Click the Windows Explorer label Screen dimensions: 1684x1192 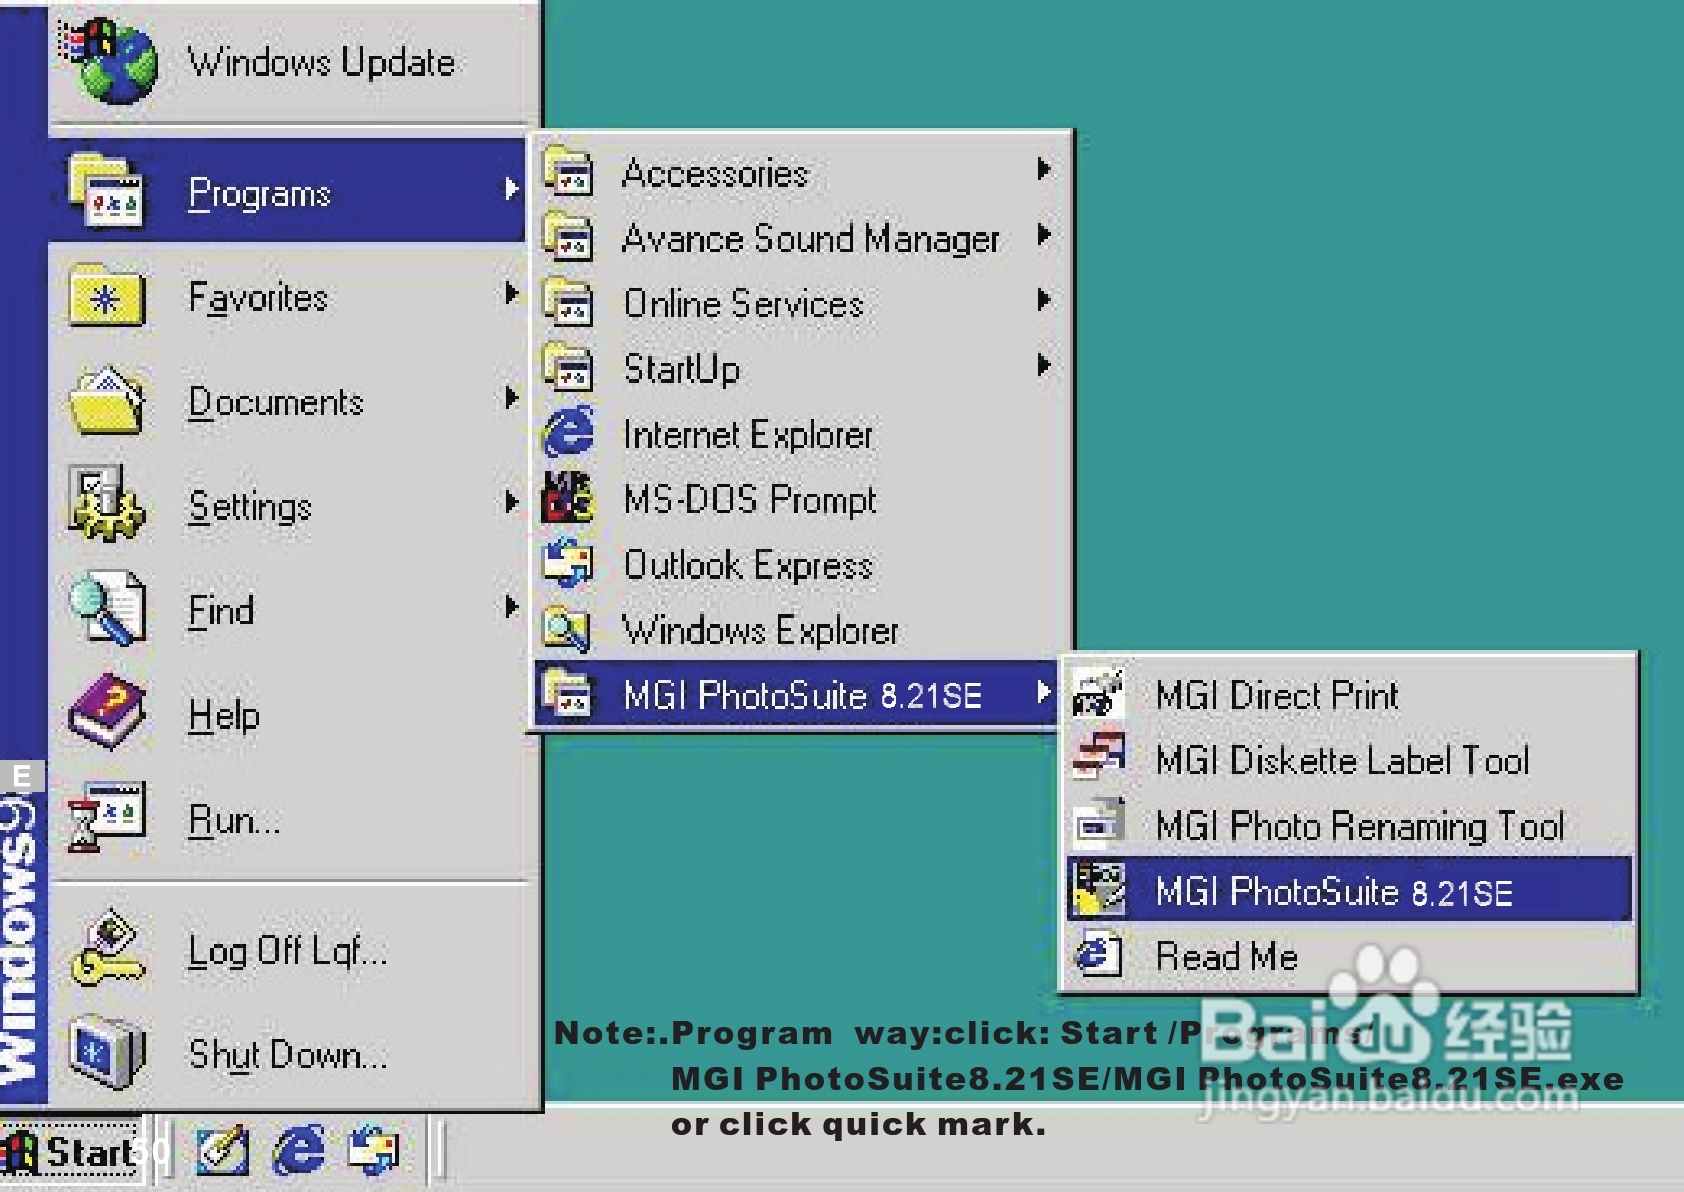(x=760, y=630)
